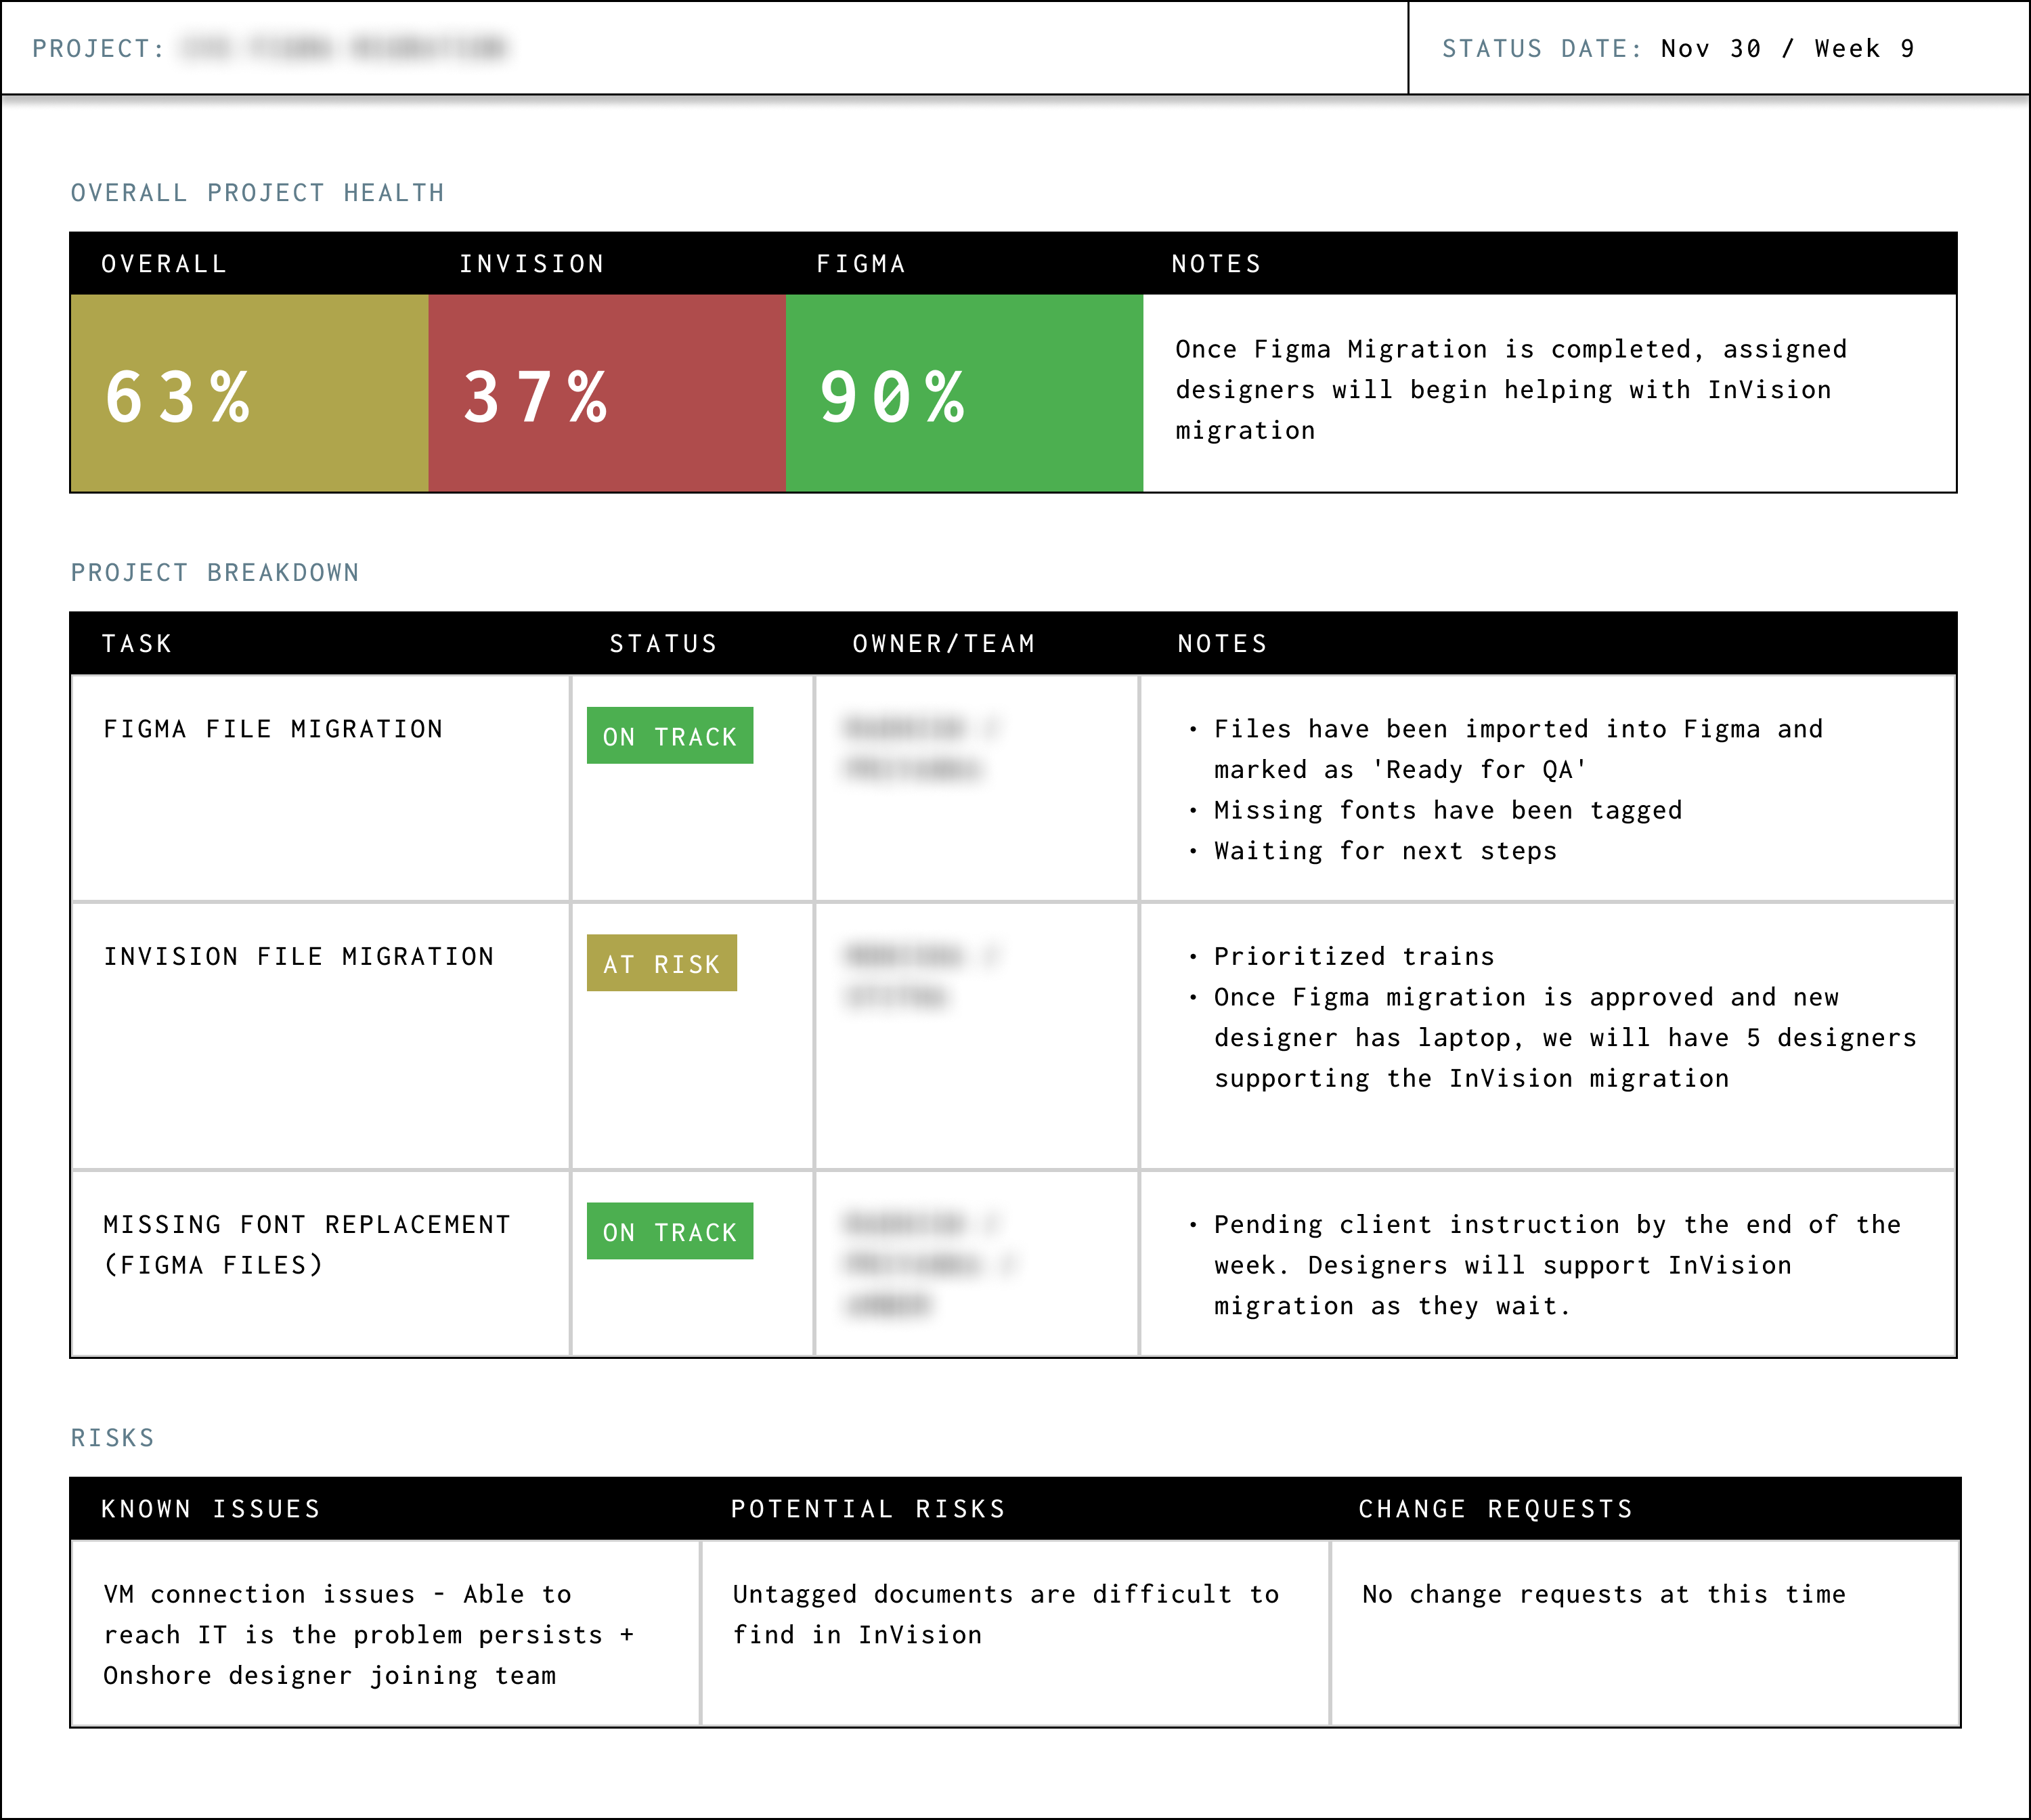Select the Figma File Migration task cell
The width and height of the screenshot is (2031, 1820).
[273, 729]
